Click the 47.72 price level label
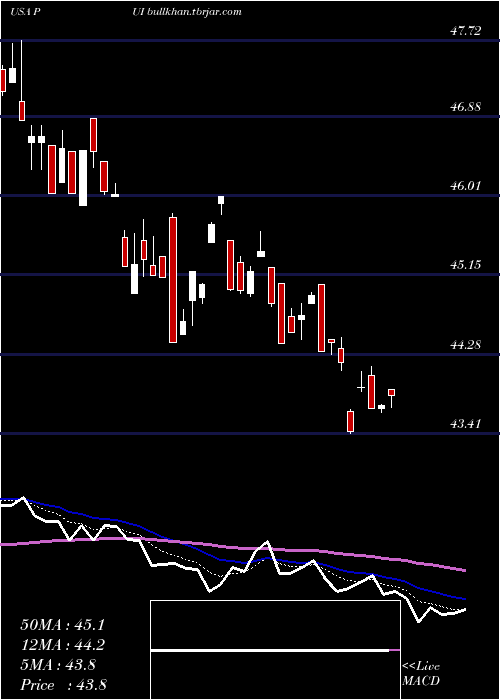This screenshot has height=700, width=500. [467, 31]
